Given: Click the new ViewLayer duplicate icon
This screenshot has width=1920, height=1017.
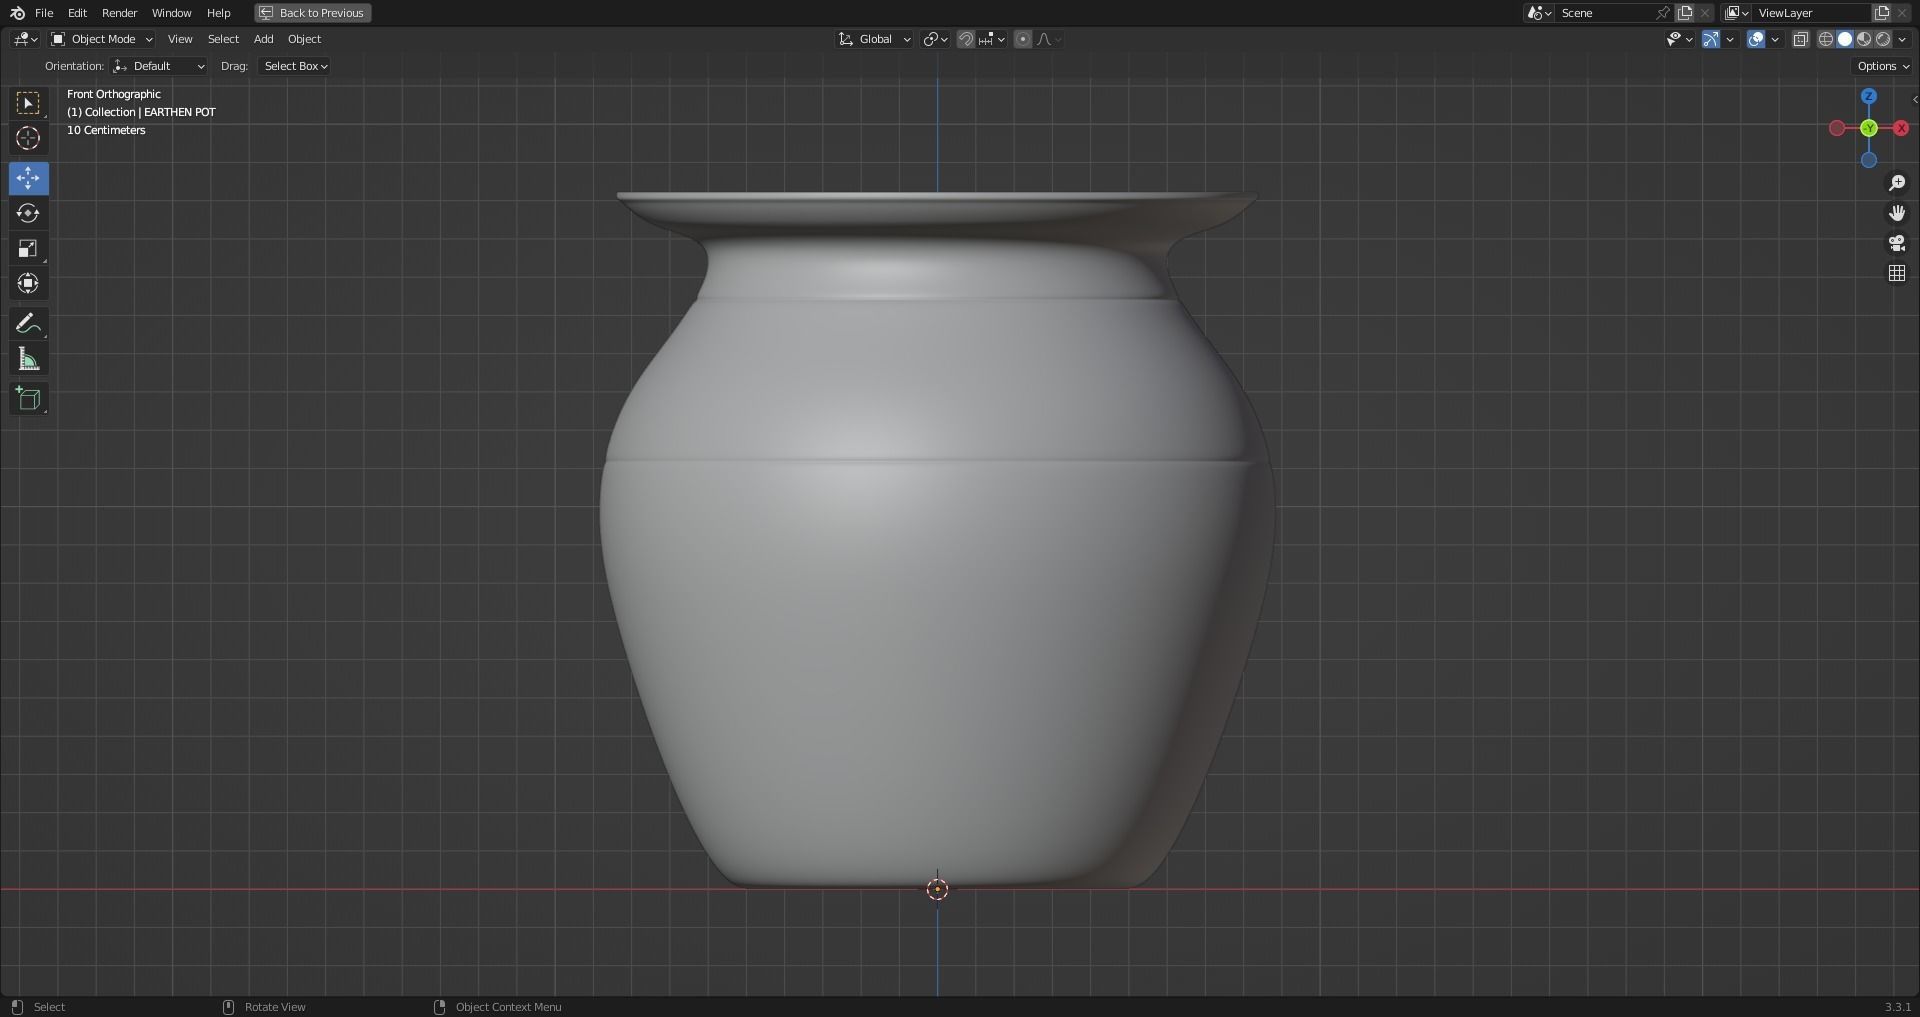Looking at the screenshot, I should coord(1882,13).
